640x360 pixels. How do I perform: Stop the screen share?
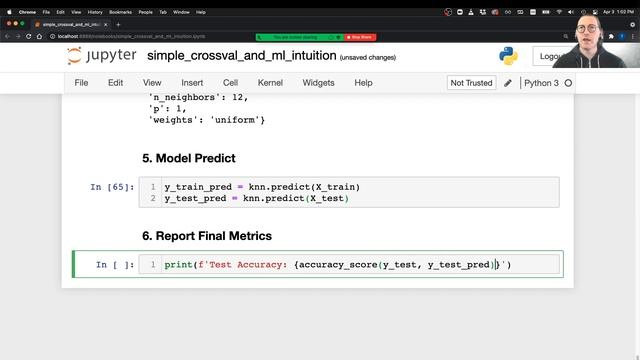pos(360,37)
